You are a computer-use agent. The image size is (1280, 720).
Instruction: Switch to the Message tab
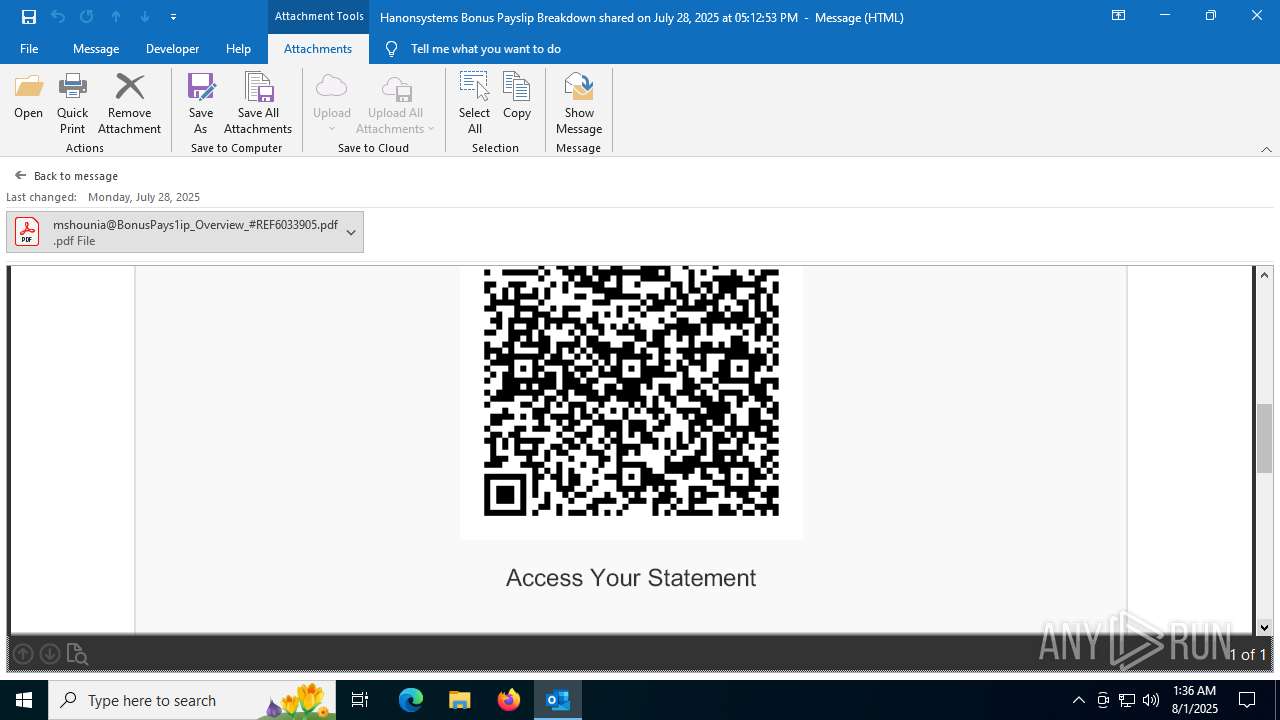(x=96, y=49)
